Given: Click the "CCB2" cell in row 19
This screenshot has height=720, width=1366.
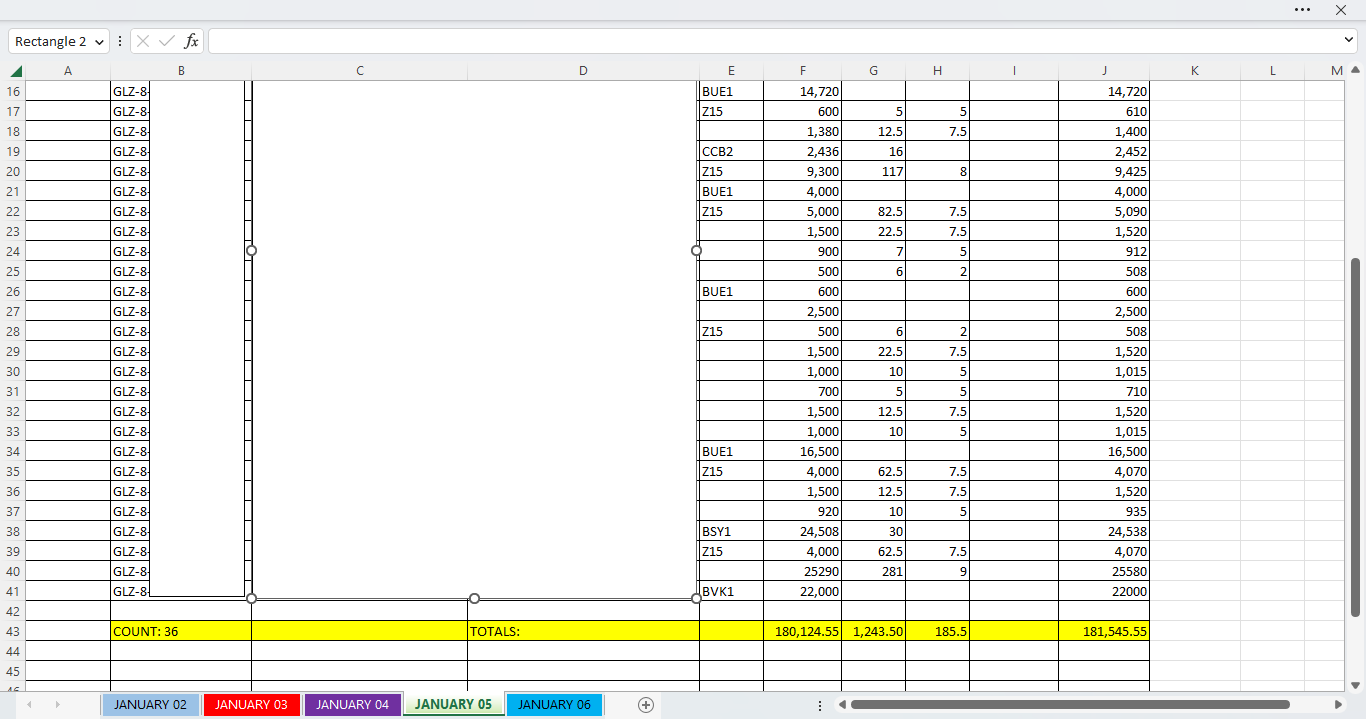Looking at the screenshot, I should point(731,151).
